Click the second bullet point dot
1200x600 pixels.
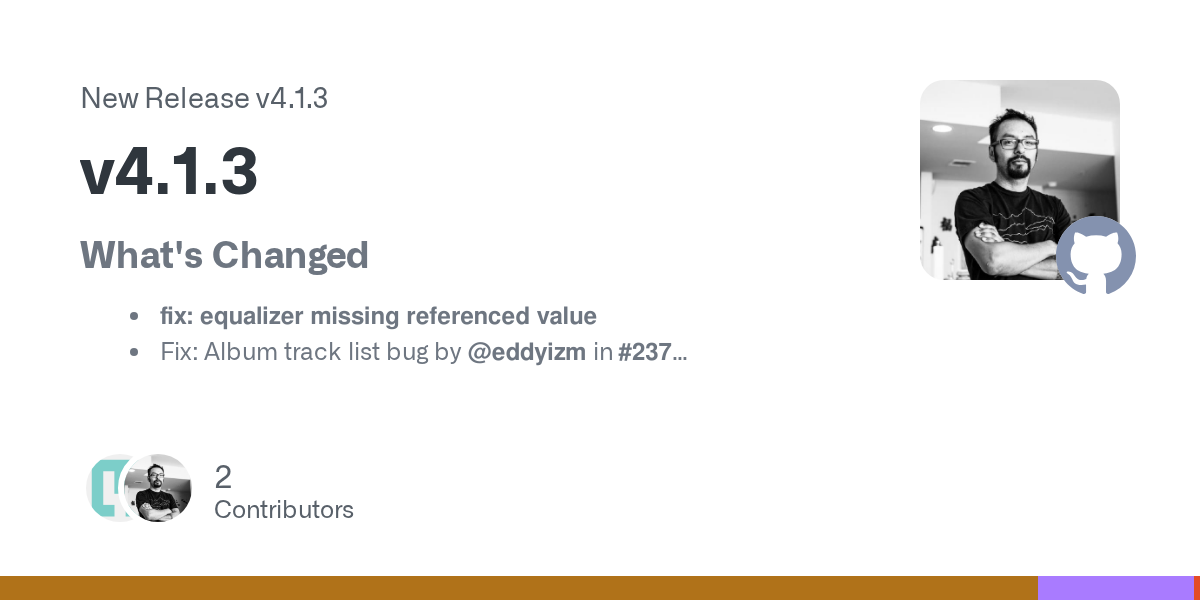click(134, 352)
